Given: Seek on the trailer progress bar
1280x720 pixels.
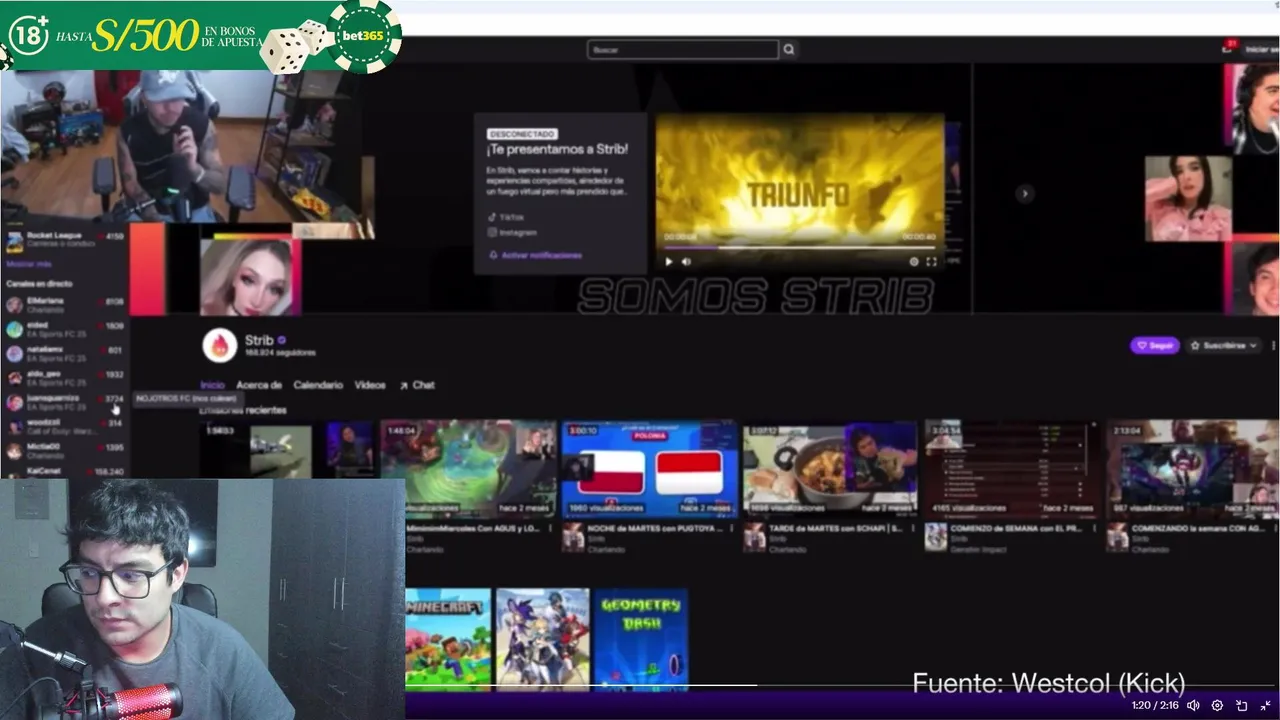Looking at the screenshot, I should point(800,247).
